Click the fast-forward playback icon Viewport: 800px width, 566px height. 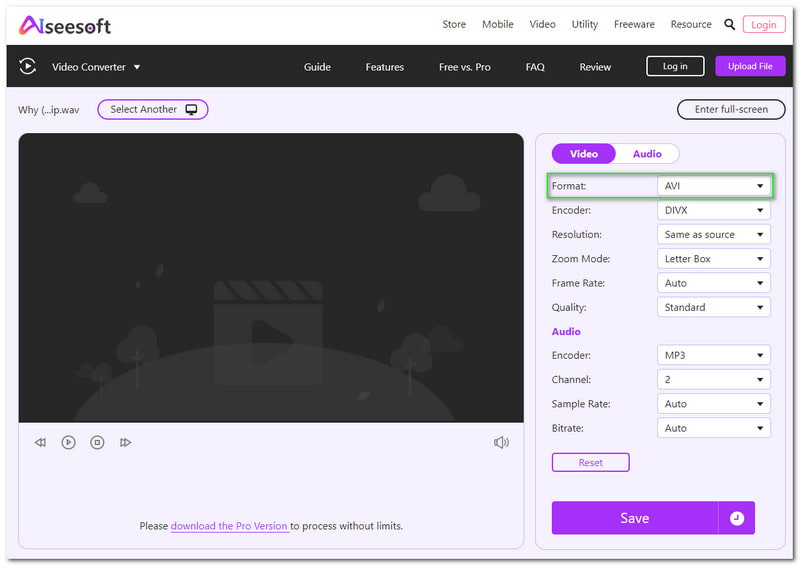coord(126,442)
